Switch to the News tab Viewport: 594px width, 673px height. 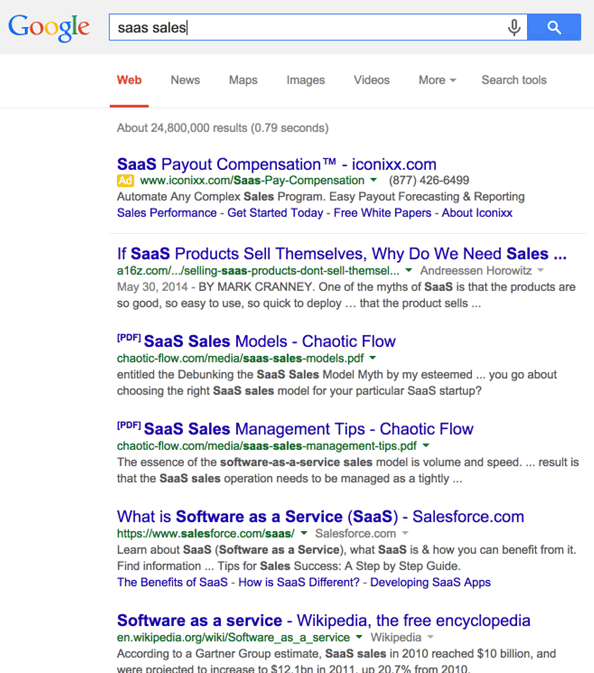(x=185, y=80)
